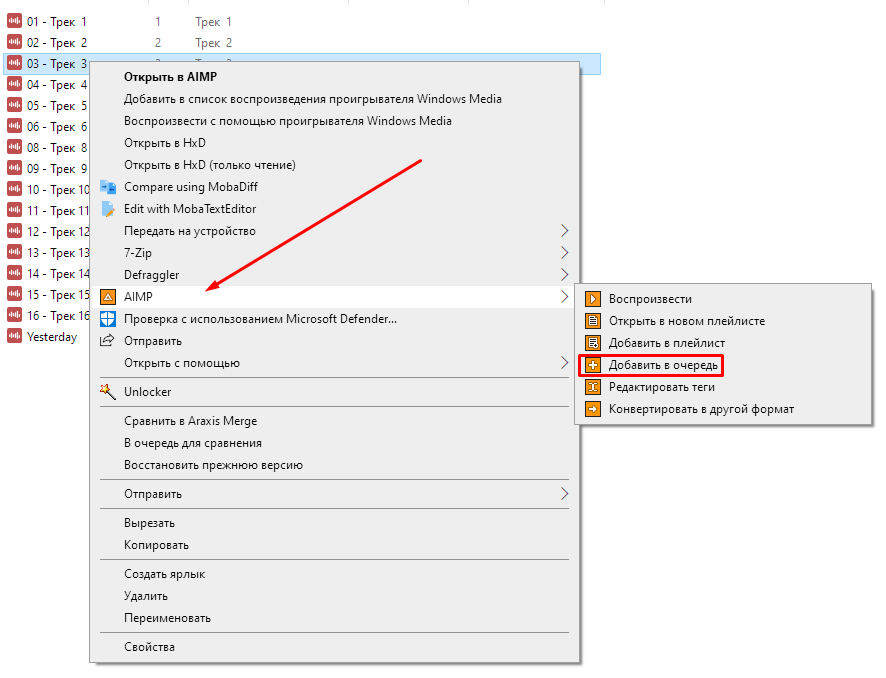886x678 pixels.
Task: Select 'Сравнить в Araxis Merge'
Action: click(190, 421)
